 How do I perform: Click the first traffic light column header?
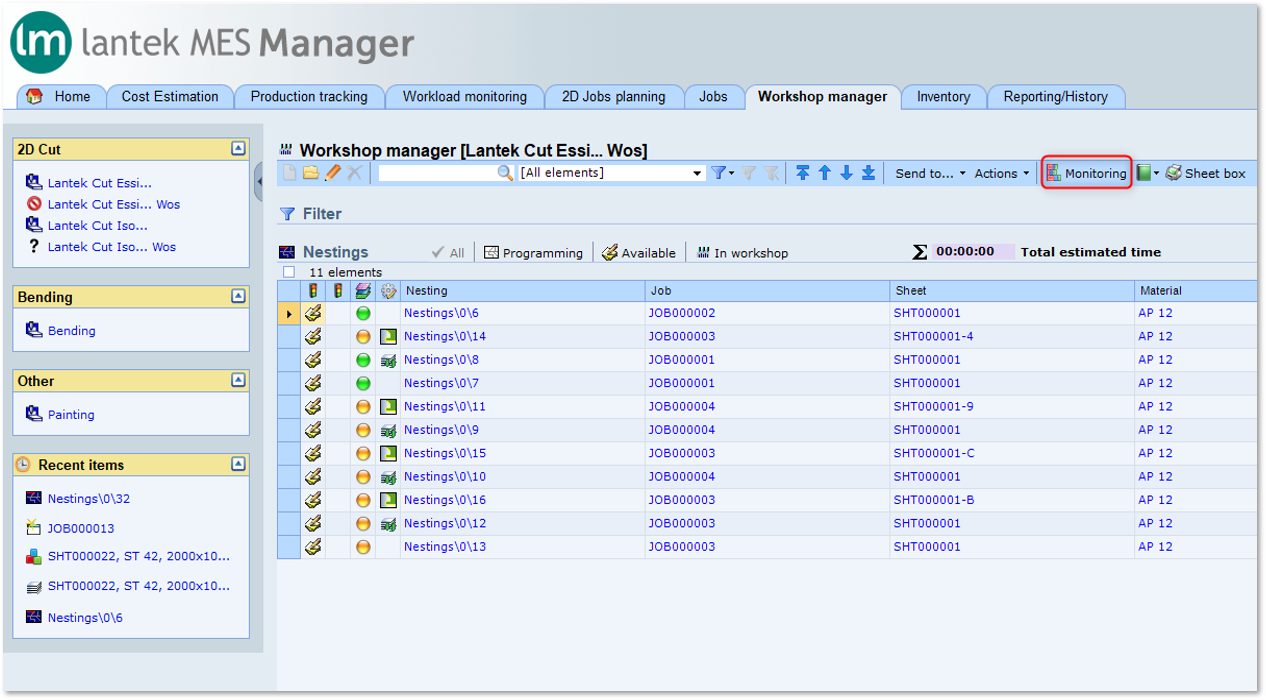click(313, 291)
